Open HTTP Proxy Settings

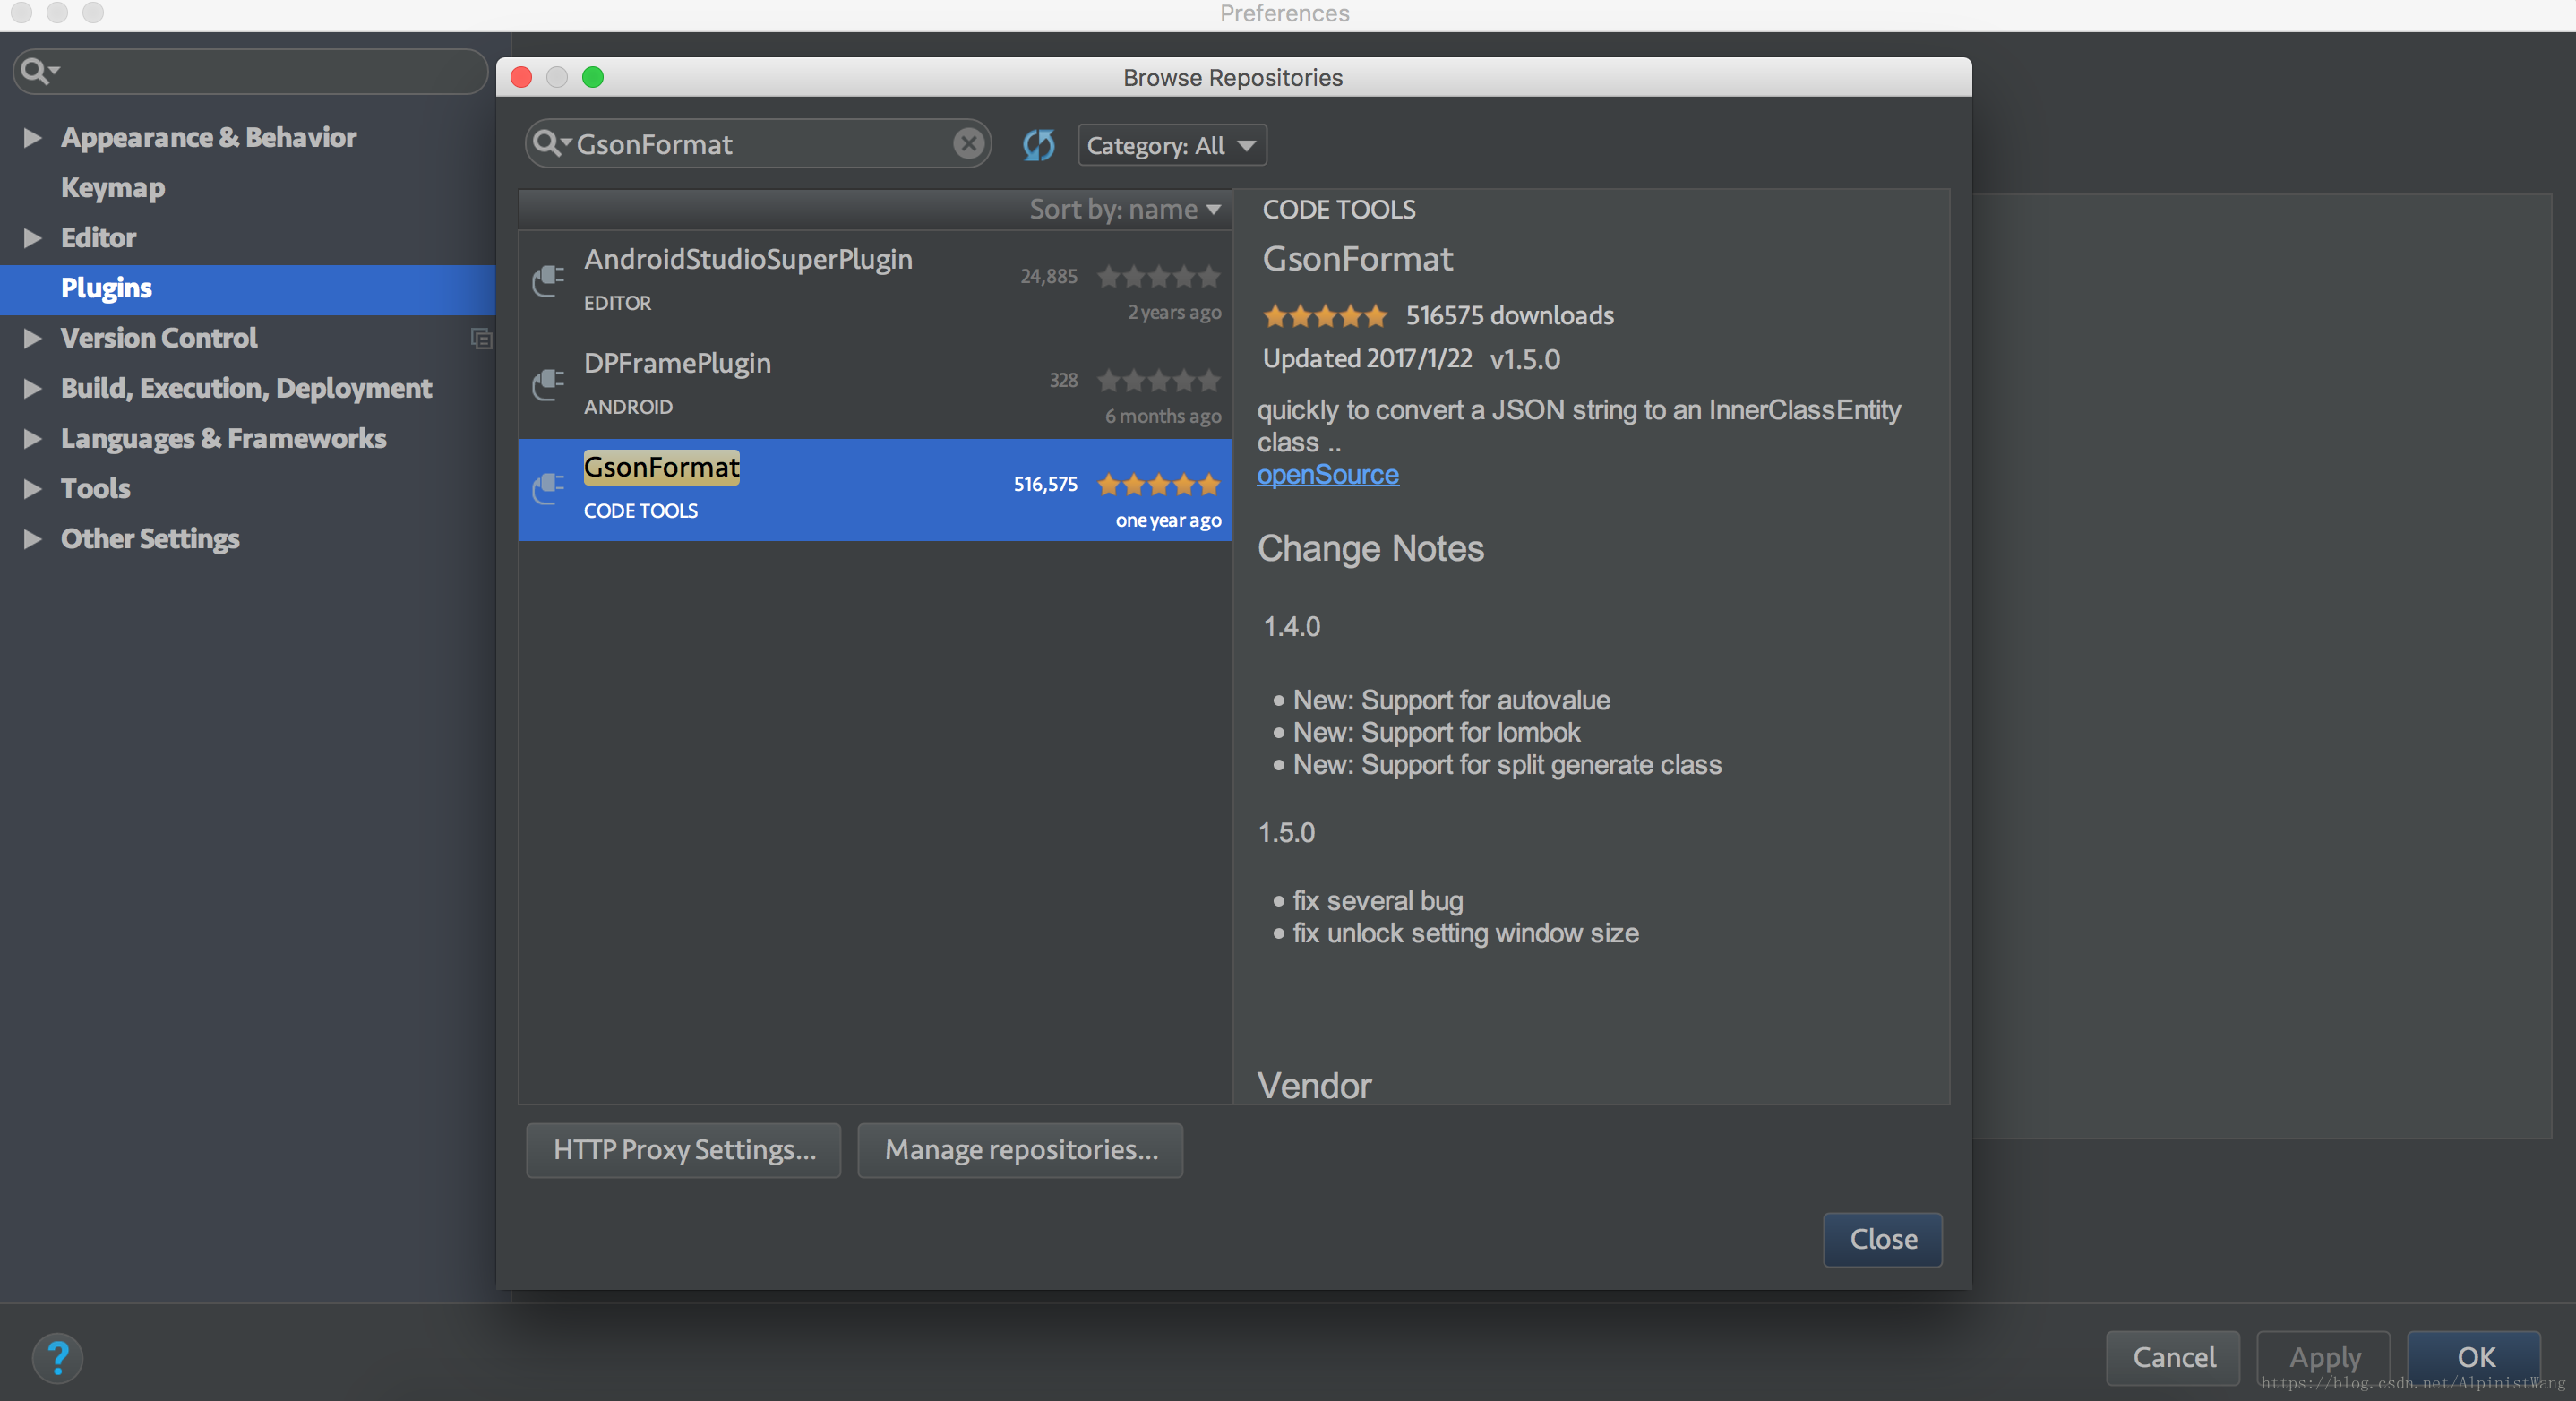tap(684, 1150)
